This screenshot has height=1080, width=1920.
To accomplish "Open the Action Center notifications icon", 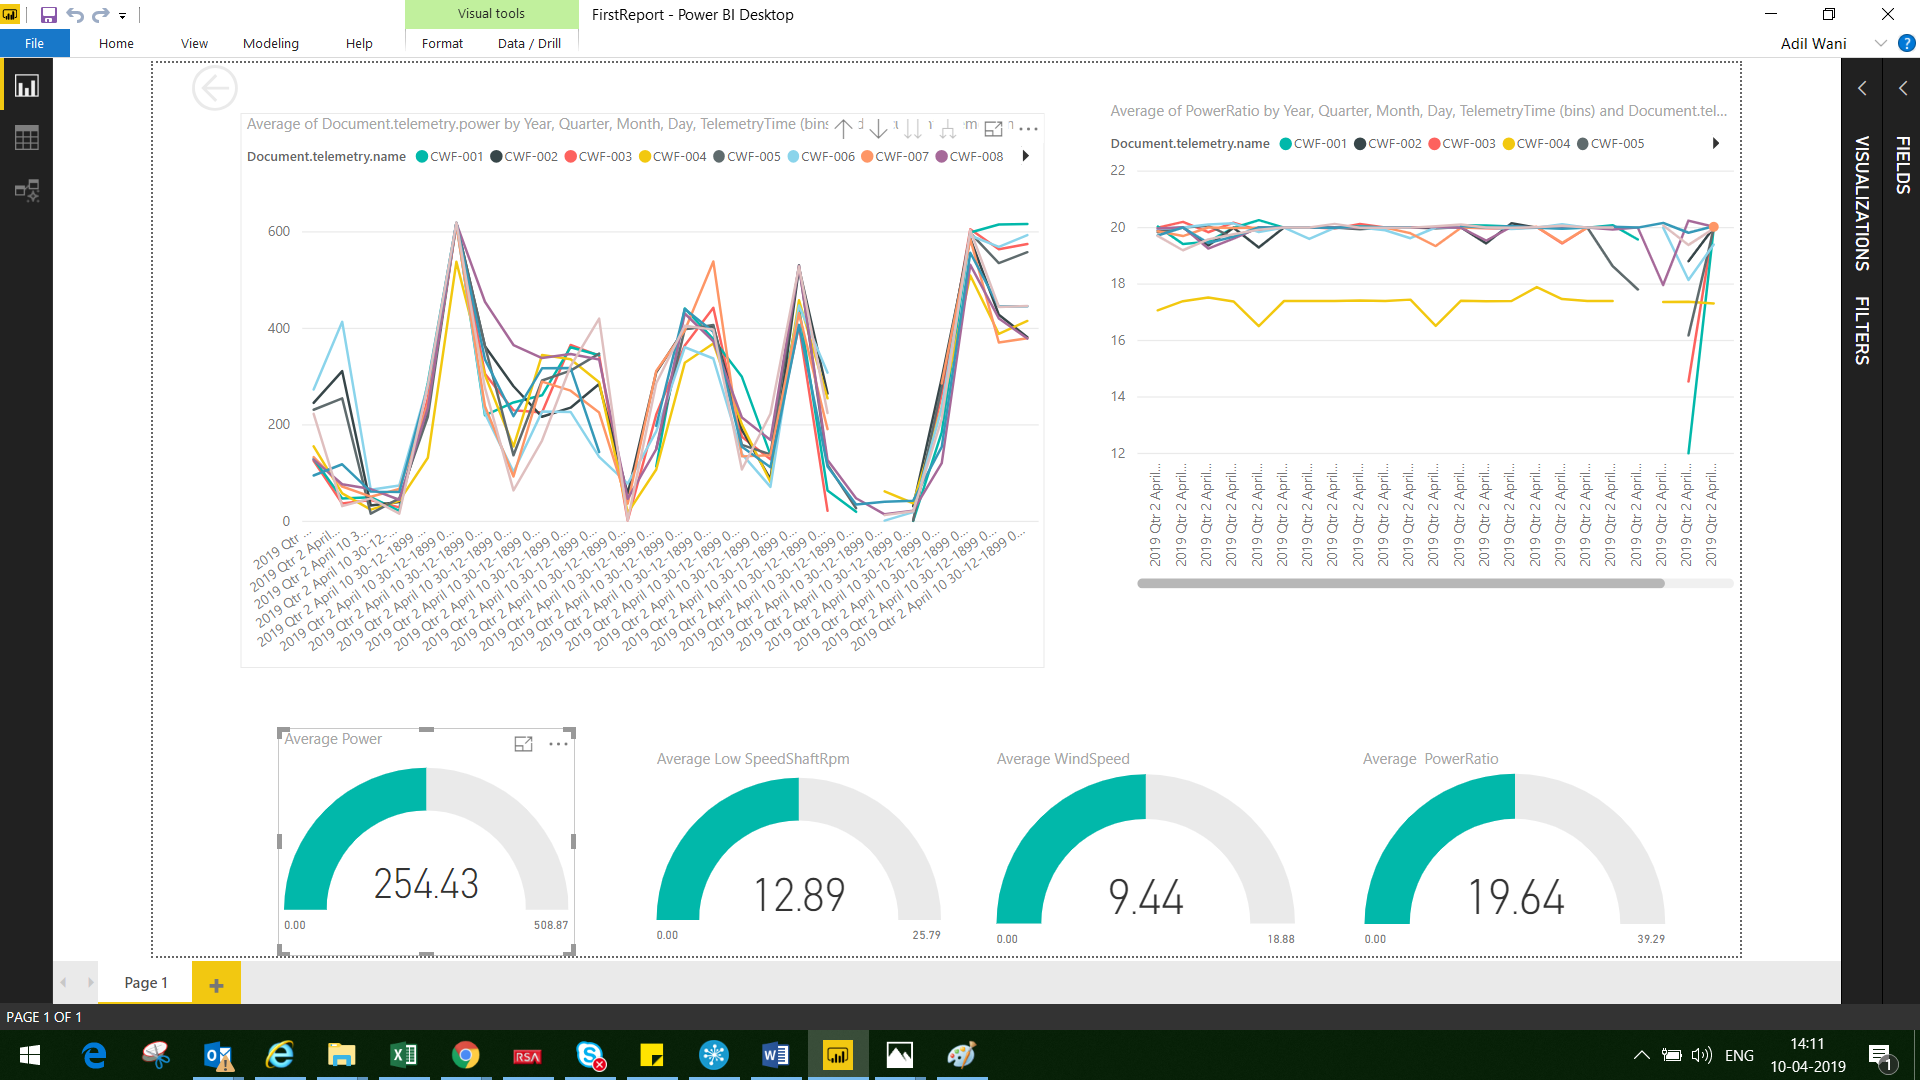I will tap(1880, 1056).
